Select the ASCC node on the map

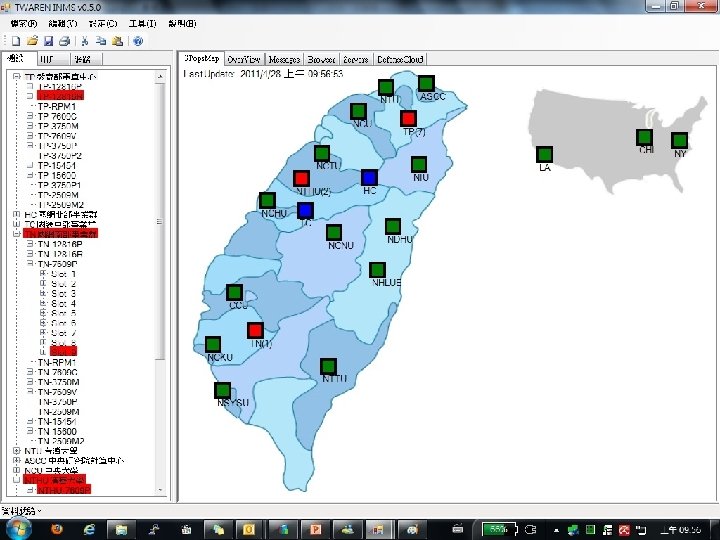coord(426,84)
